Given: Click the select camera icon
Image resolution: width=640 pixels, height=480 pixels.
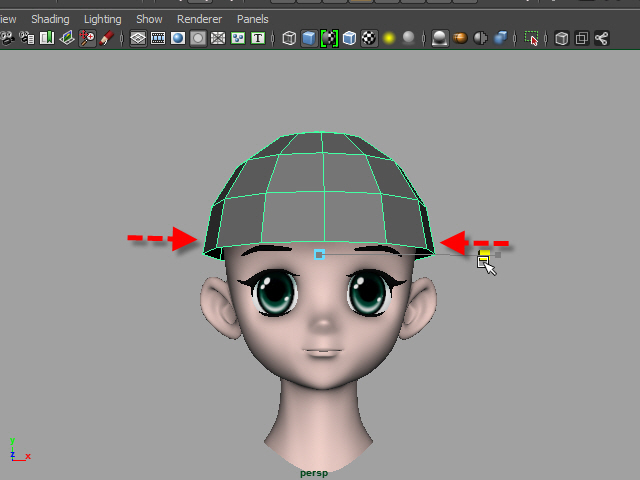Looking at the screenshot, I should [x=7, y=39].
